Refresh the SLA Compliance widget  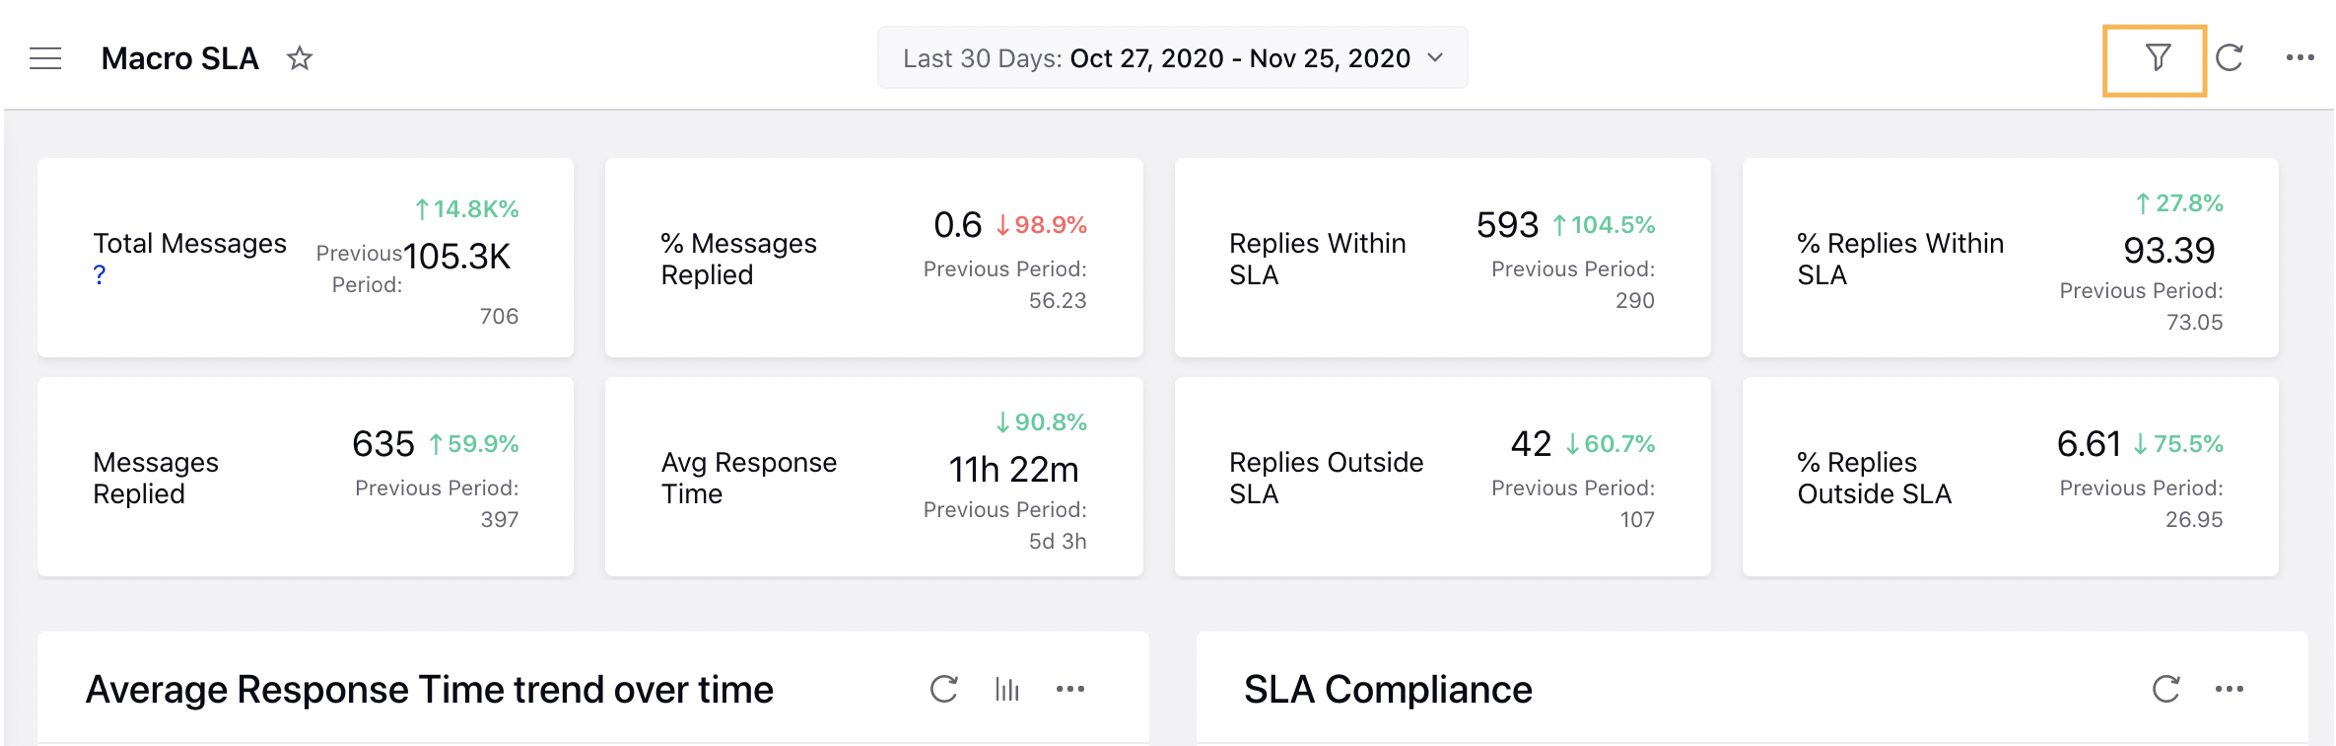tap(2165, 689)
